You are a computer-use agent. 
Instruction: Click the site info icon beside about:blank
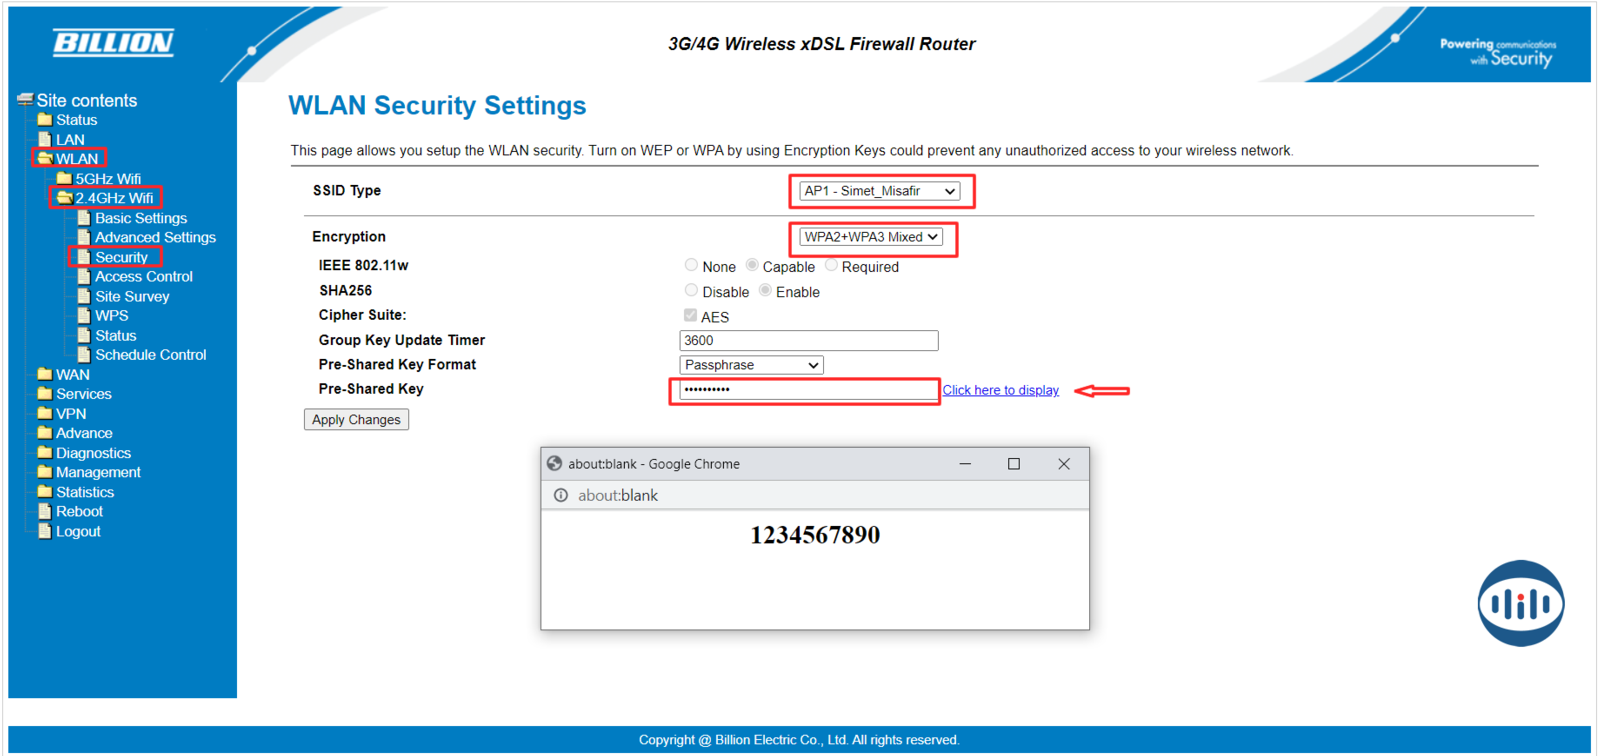click(561, 495)
